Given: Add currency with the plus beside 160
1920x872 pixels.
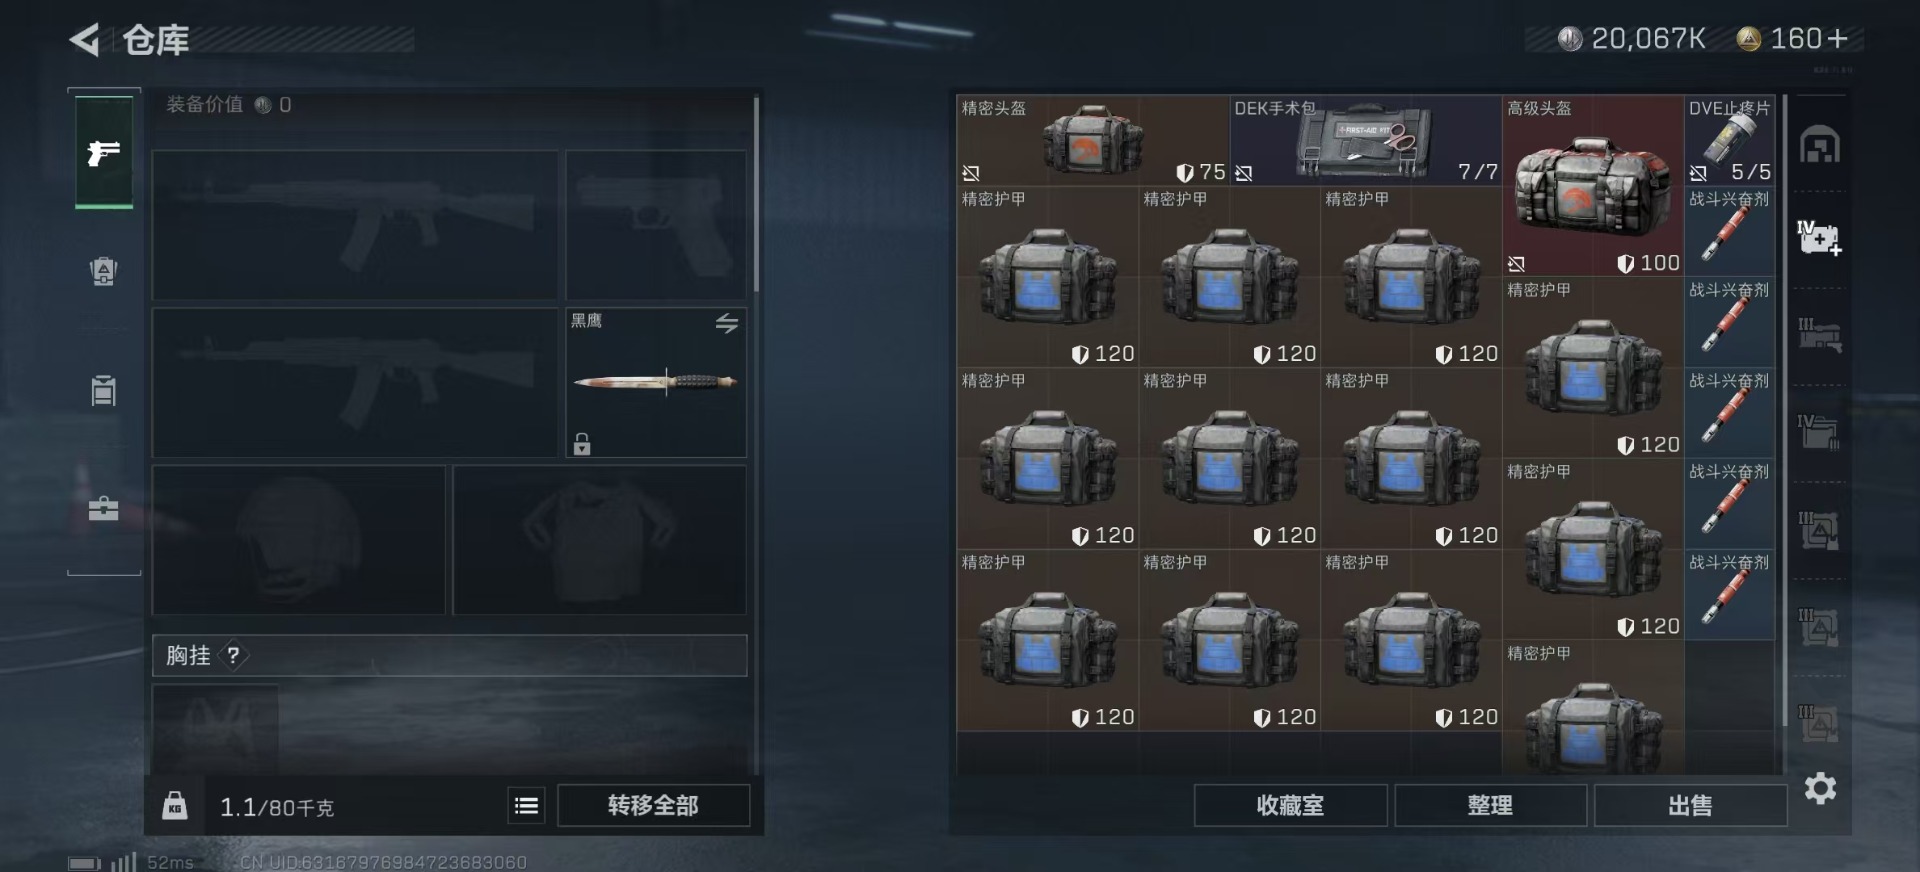Looking at the screenshot, I should (1836, 39).
